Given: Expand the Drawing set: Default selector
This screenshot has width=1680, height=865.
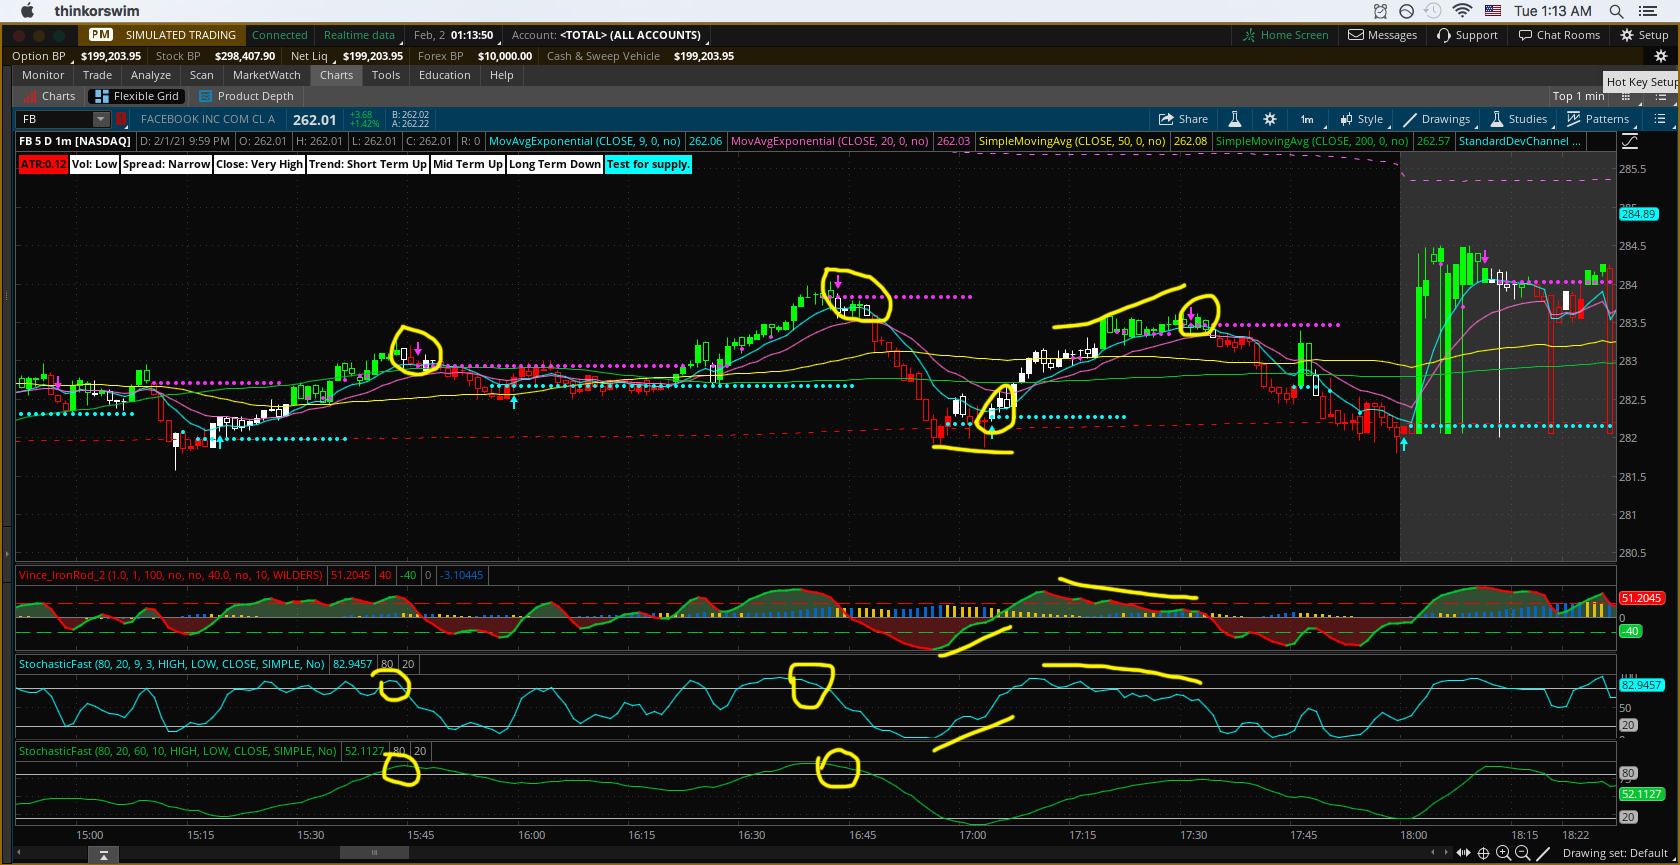Looking at the screenshot, I should click(x=1614, y=853).
